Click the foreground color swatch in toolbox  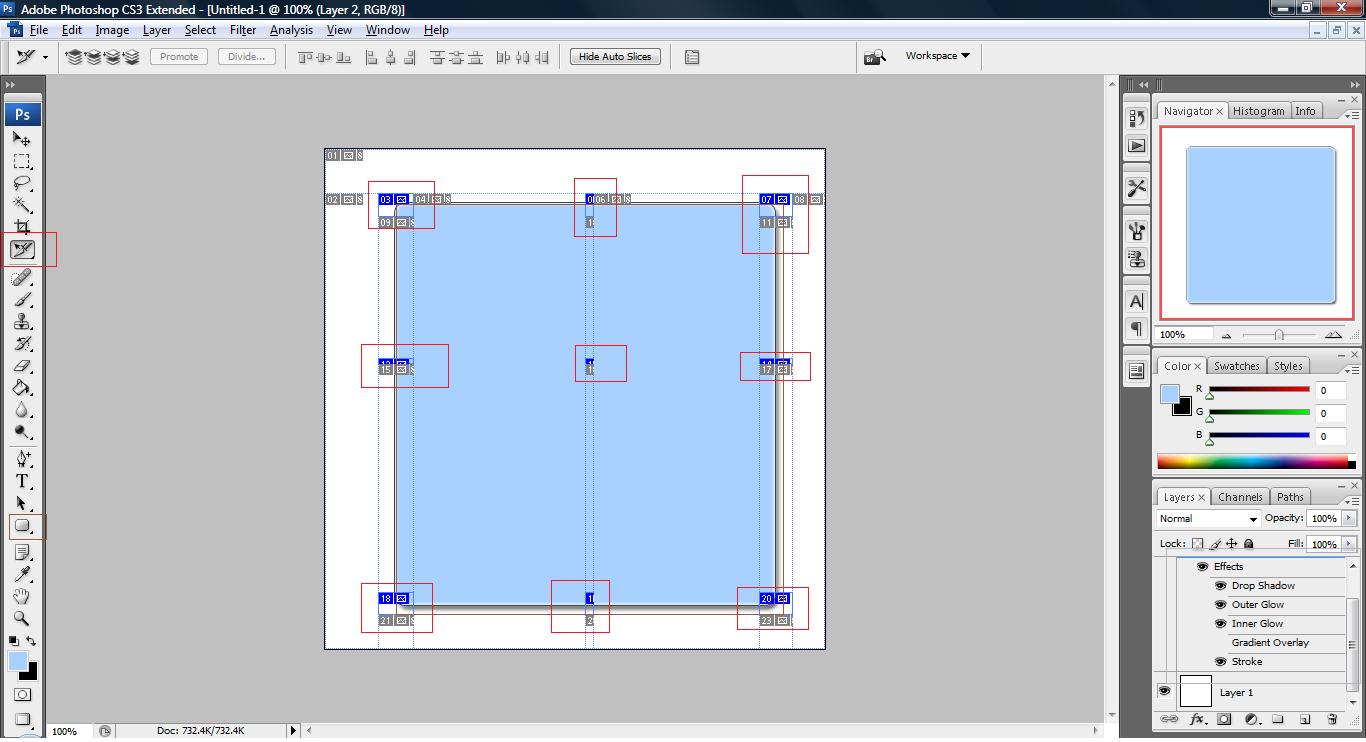click(x=18, y=661)
